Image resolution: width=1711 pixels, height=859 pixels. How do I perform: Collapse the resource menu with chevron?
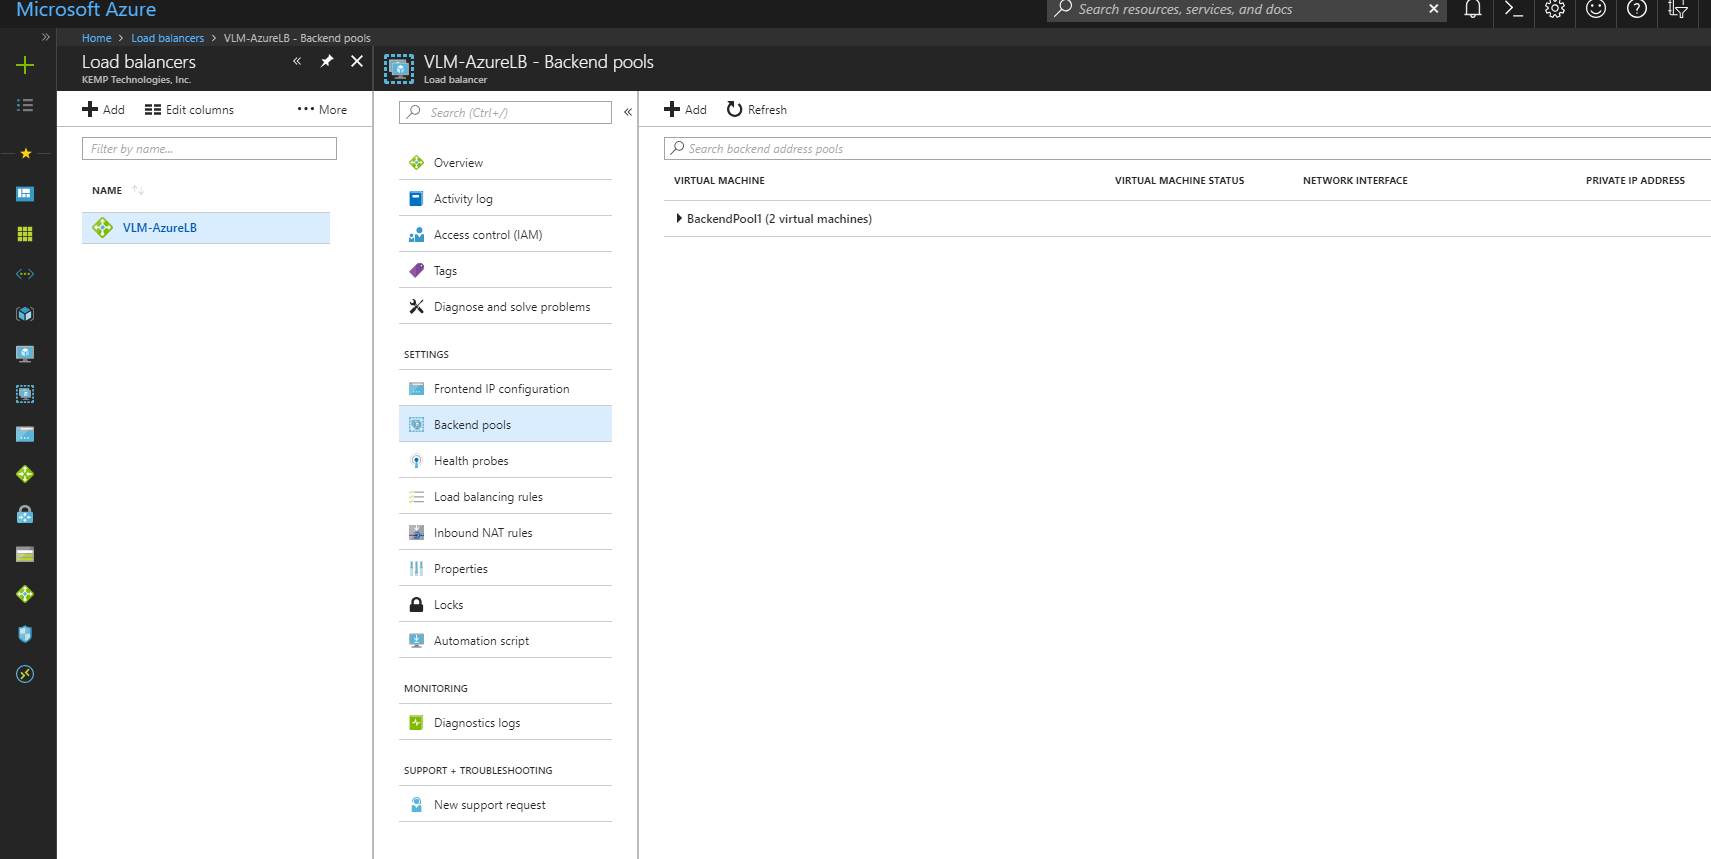(628, 112)
